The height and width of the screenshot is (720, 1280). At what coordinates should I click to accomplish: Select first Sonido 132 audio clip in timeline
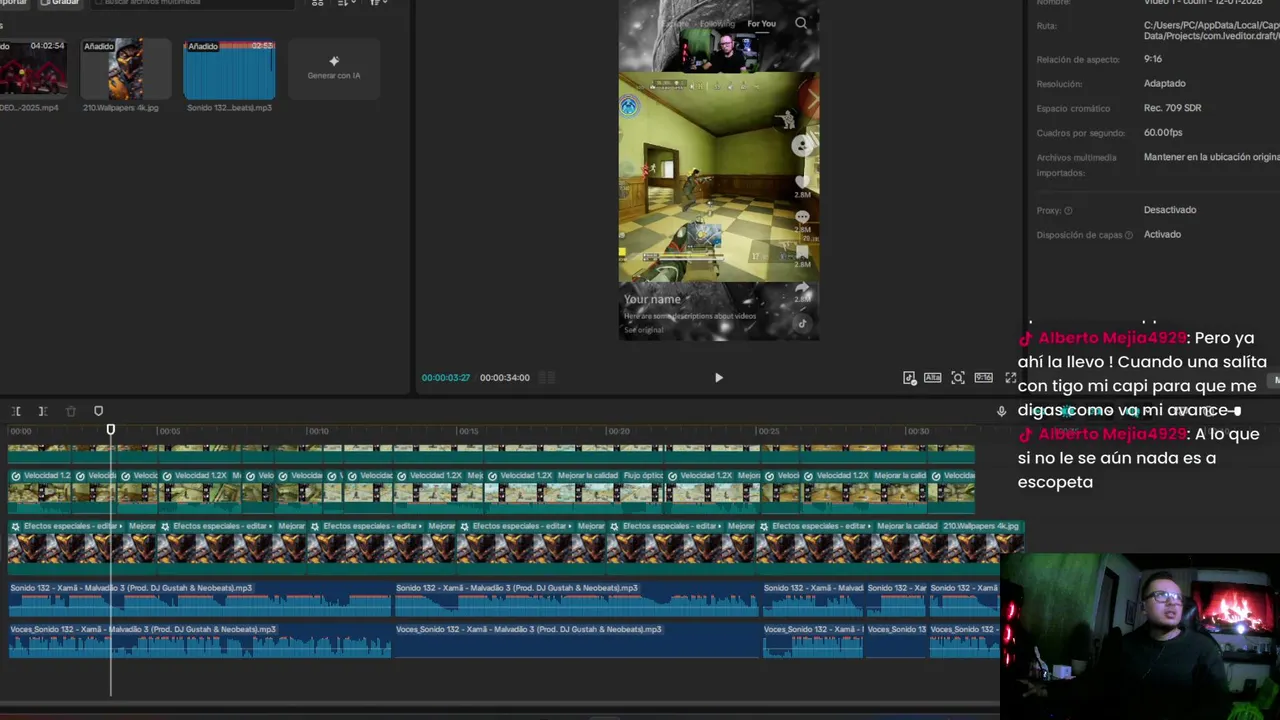[x=200, y=599]
